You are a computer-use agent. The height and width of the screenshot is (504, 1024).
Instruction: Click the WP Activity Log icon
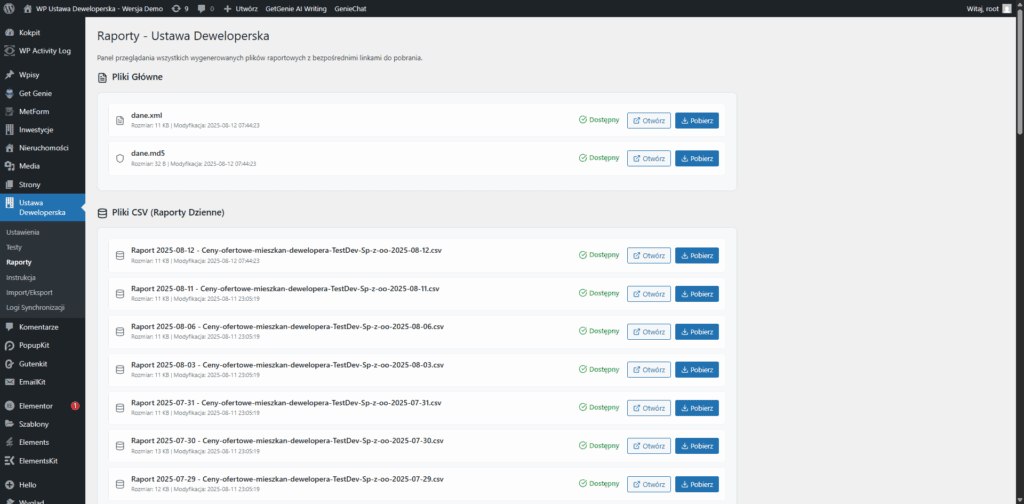pyautogui.click(x=9, y=51)
